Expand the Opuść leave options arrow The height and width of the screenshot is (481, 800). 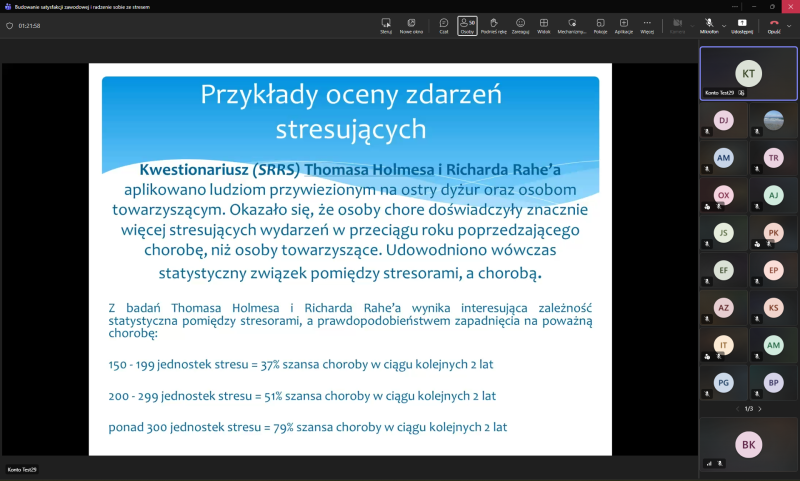789,25
